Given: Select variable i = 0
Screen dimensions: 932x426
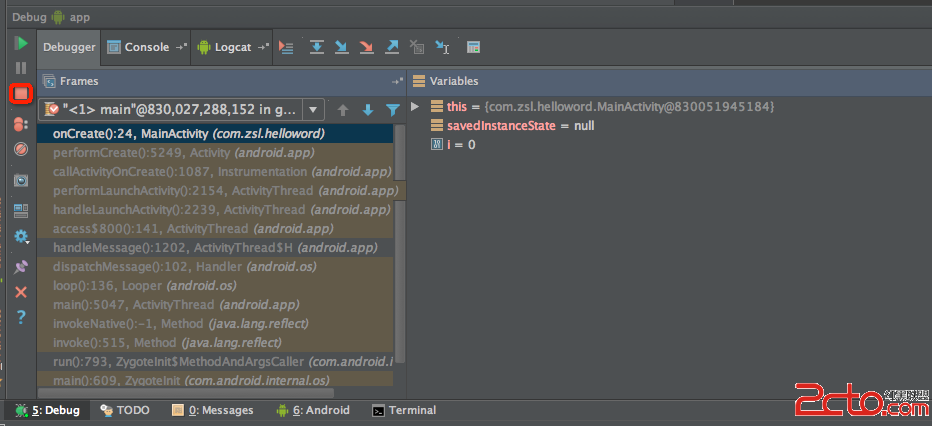Looking at the screenshot, I should click(453, 144).
